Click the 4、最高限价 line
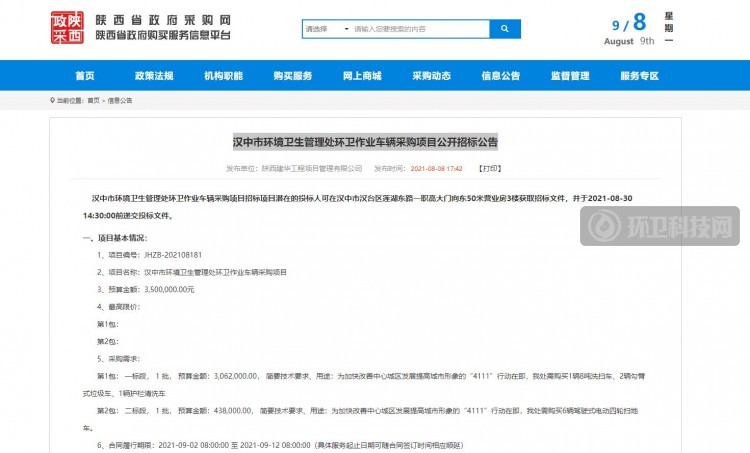 [118, 307]
